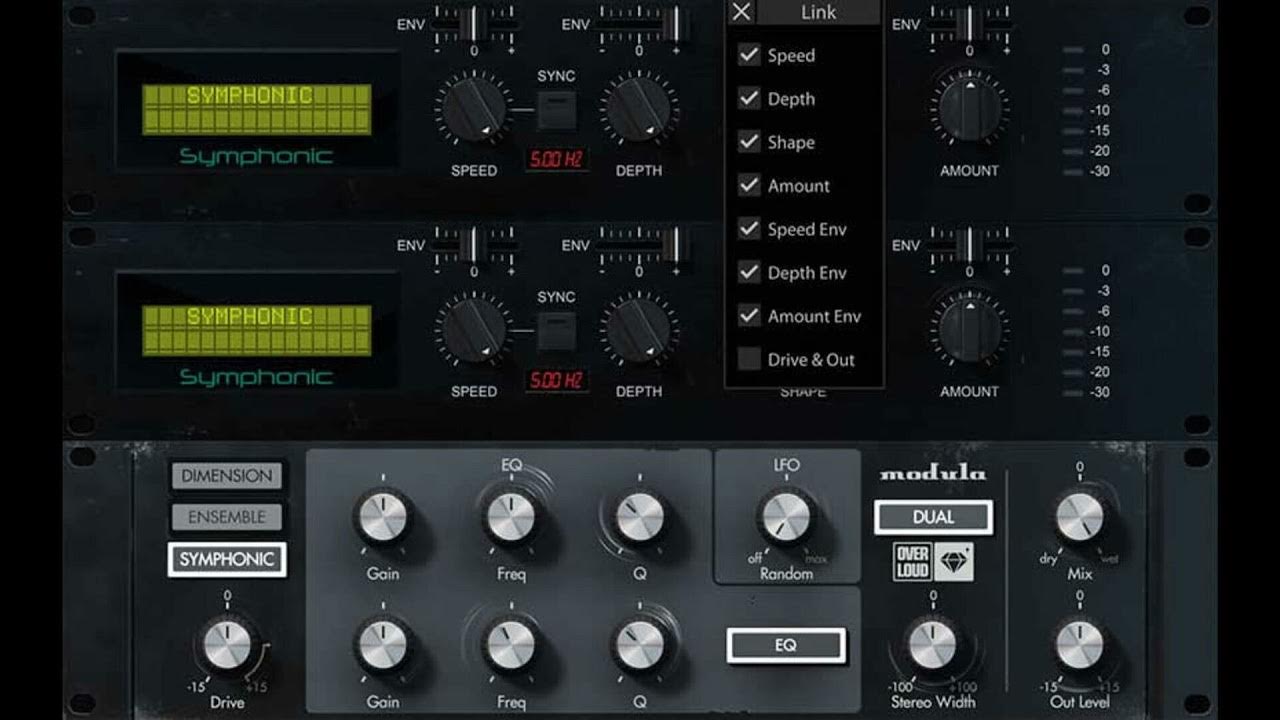Select the ENSEMBLE mode button

(x=226, y=517)
